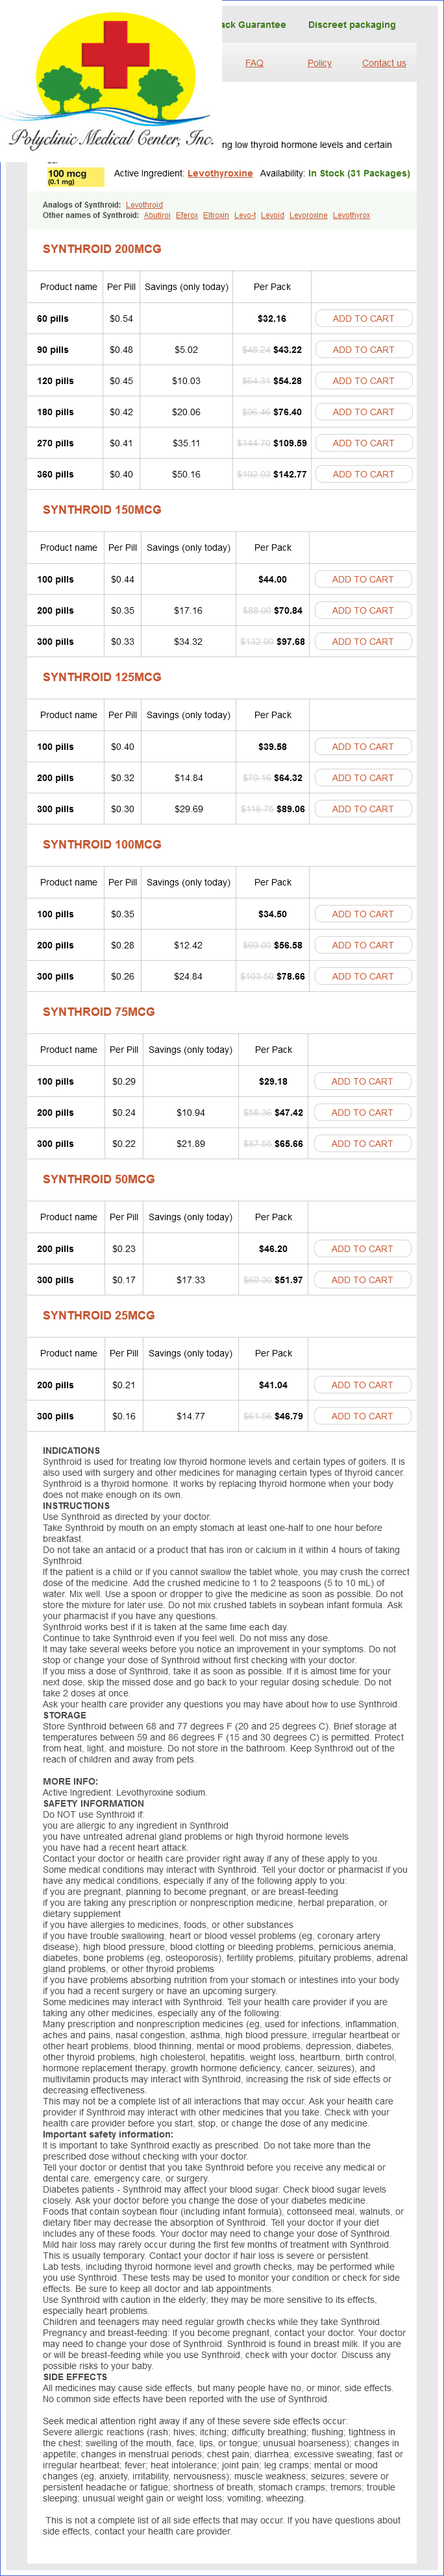The width and height of the screenshot is (444, 2576).
Task: Click the Abutiroi other-name link
Action: coord(157,215)
